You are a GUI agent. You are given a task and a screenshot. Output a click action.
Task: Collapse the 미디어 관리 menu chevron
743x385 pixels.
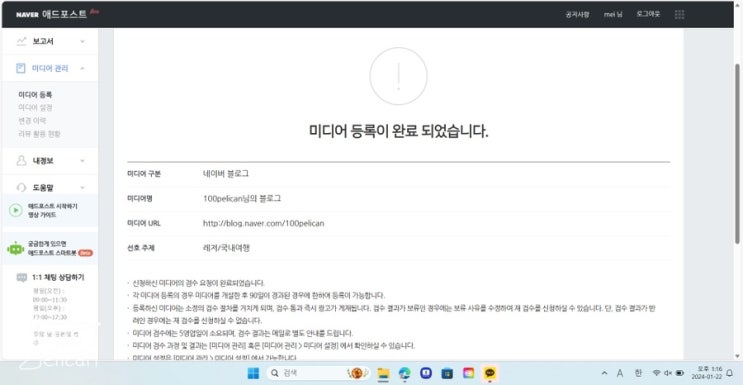tap(82, 68)
